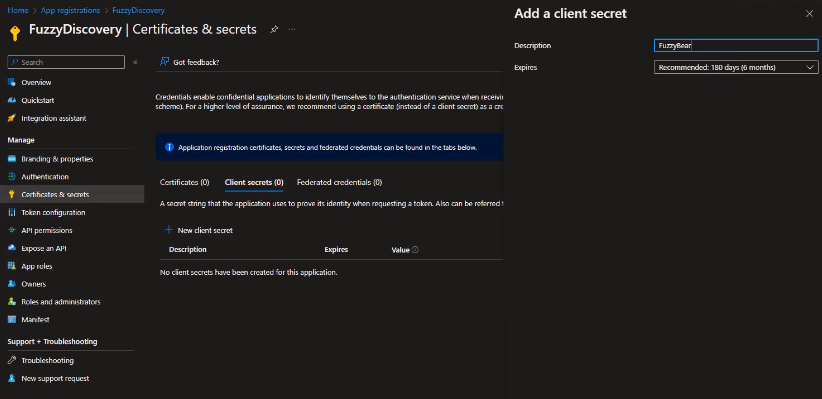The image size is (822, 399).
Task: Switch to Federated credentials (0) tab
Action: pyautogui.click(x=339, y=182)
